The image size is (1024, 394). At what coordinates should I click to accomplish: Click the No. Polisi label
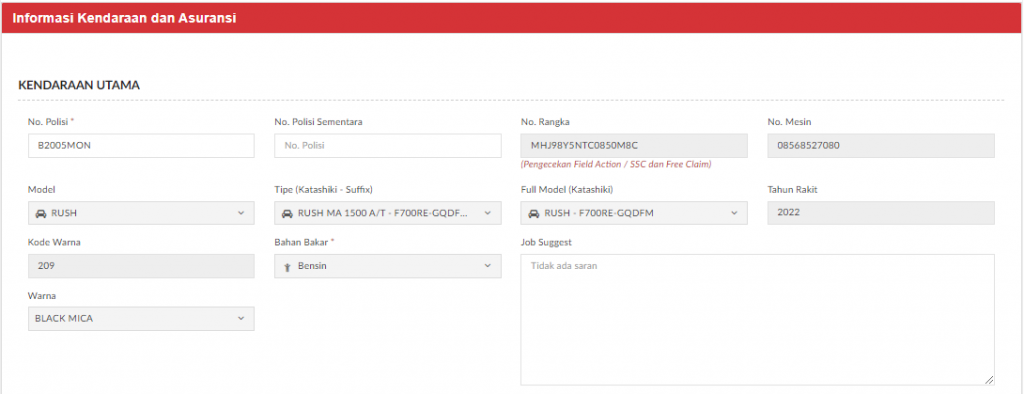pos(50,122)
